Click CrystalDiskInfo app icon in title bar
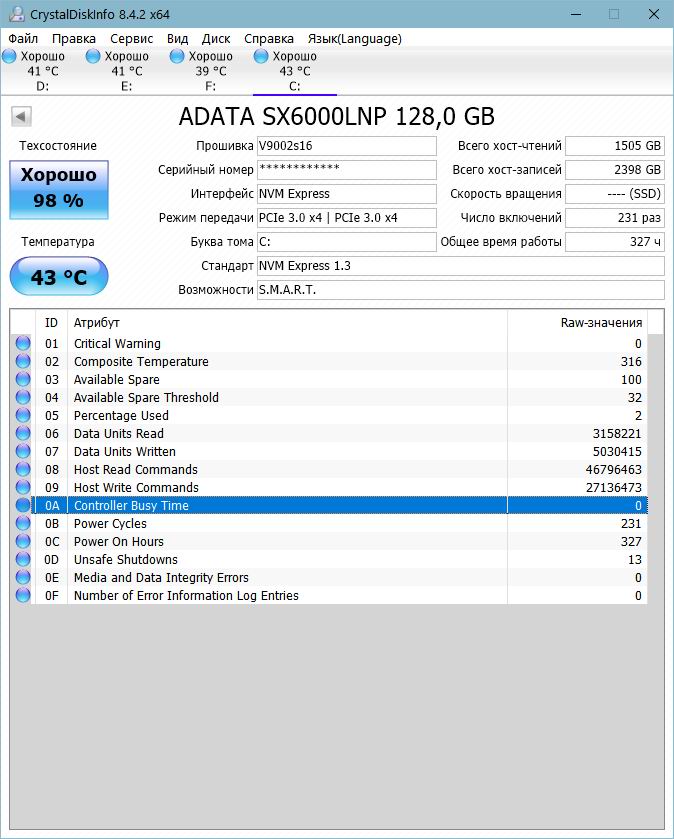Screen dimensions: 674x839 point(17,14)
